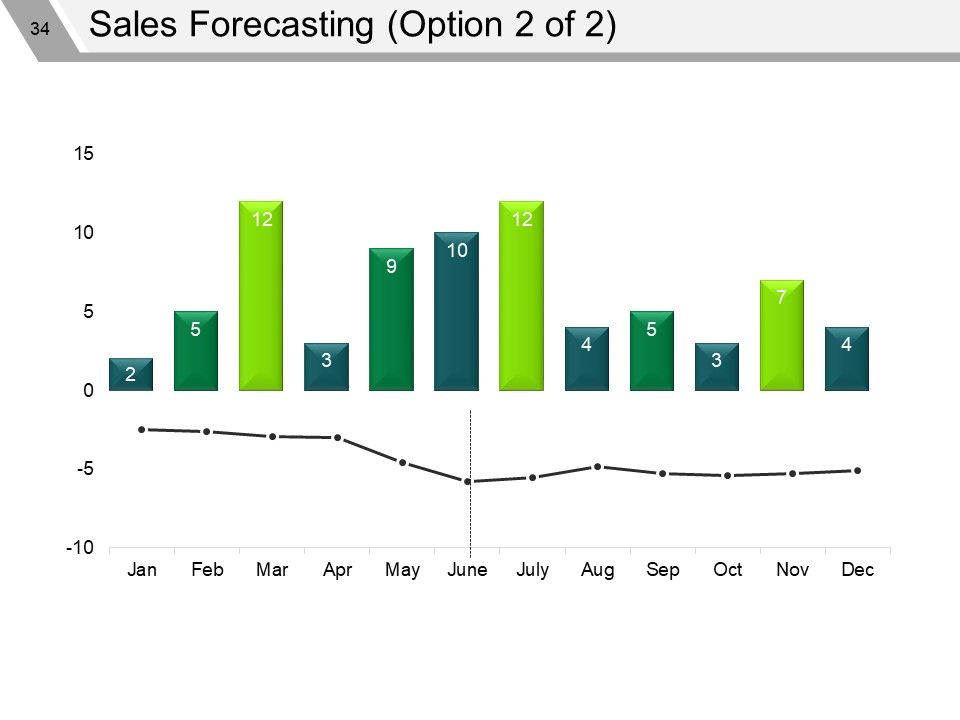Click the -10 value axis label
Screen dimensions: 960x720
pyautogui.click(x=80, y=547)
